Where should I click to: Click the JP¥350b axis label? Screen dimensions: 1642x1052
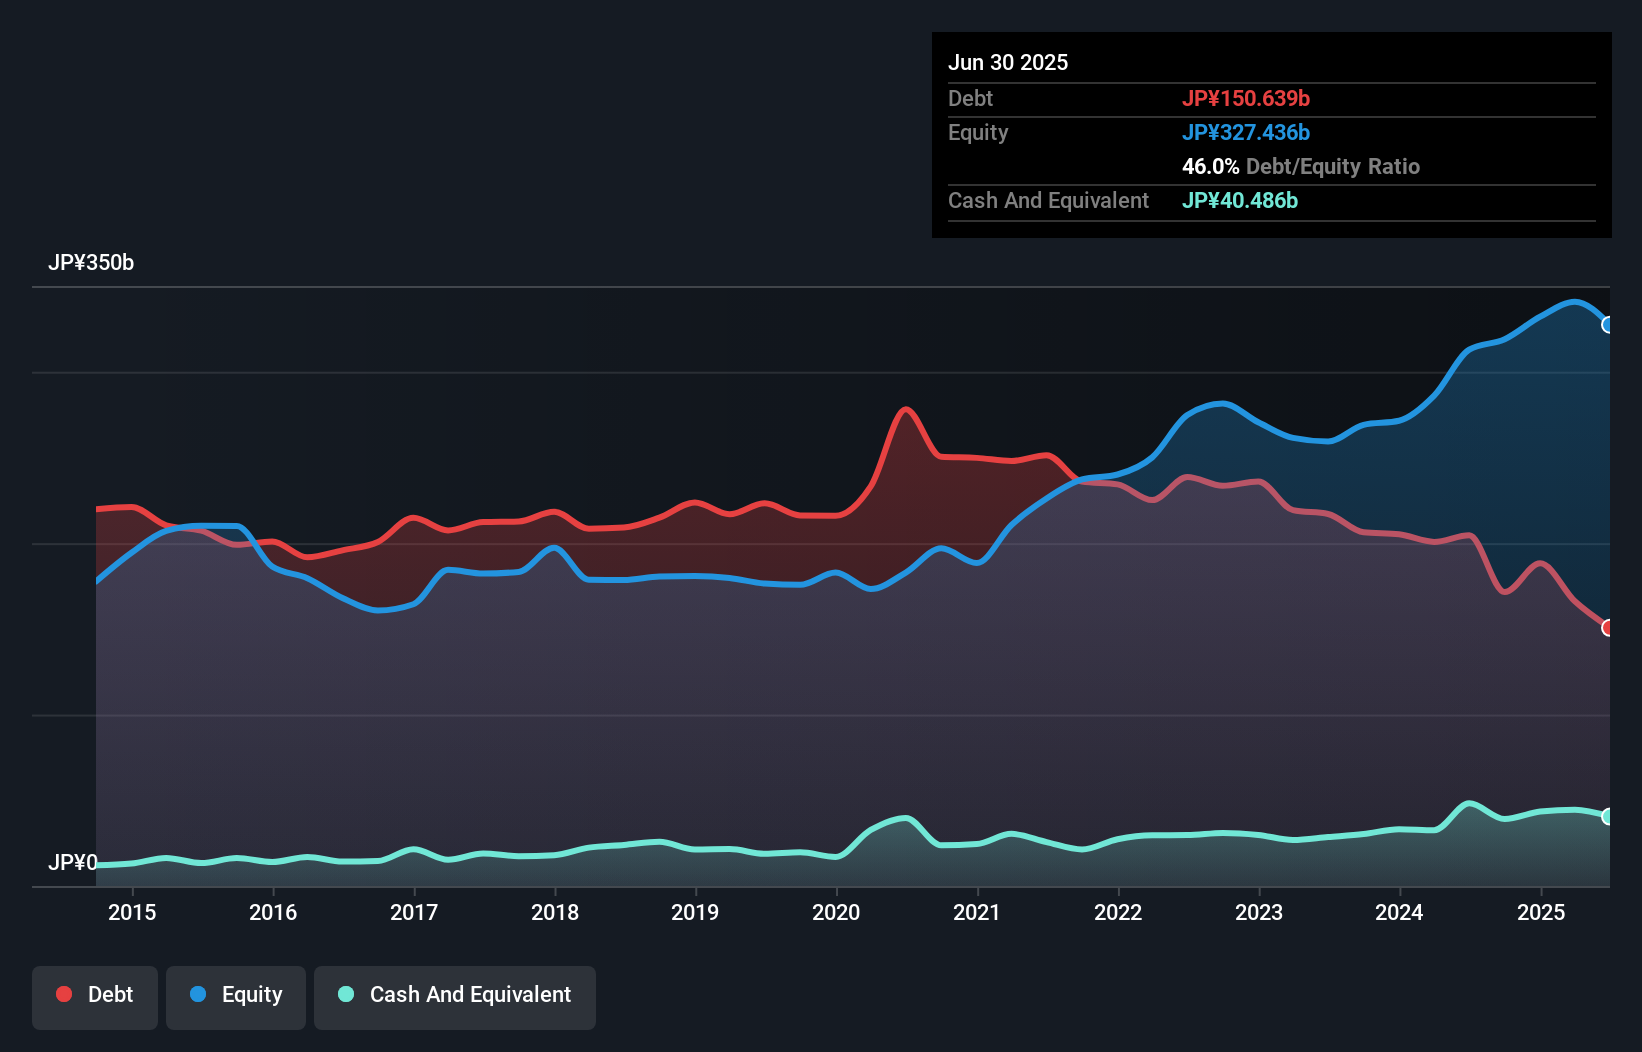pyautogui.click(x=92, y=263)
